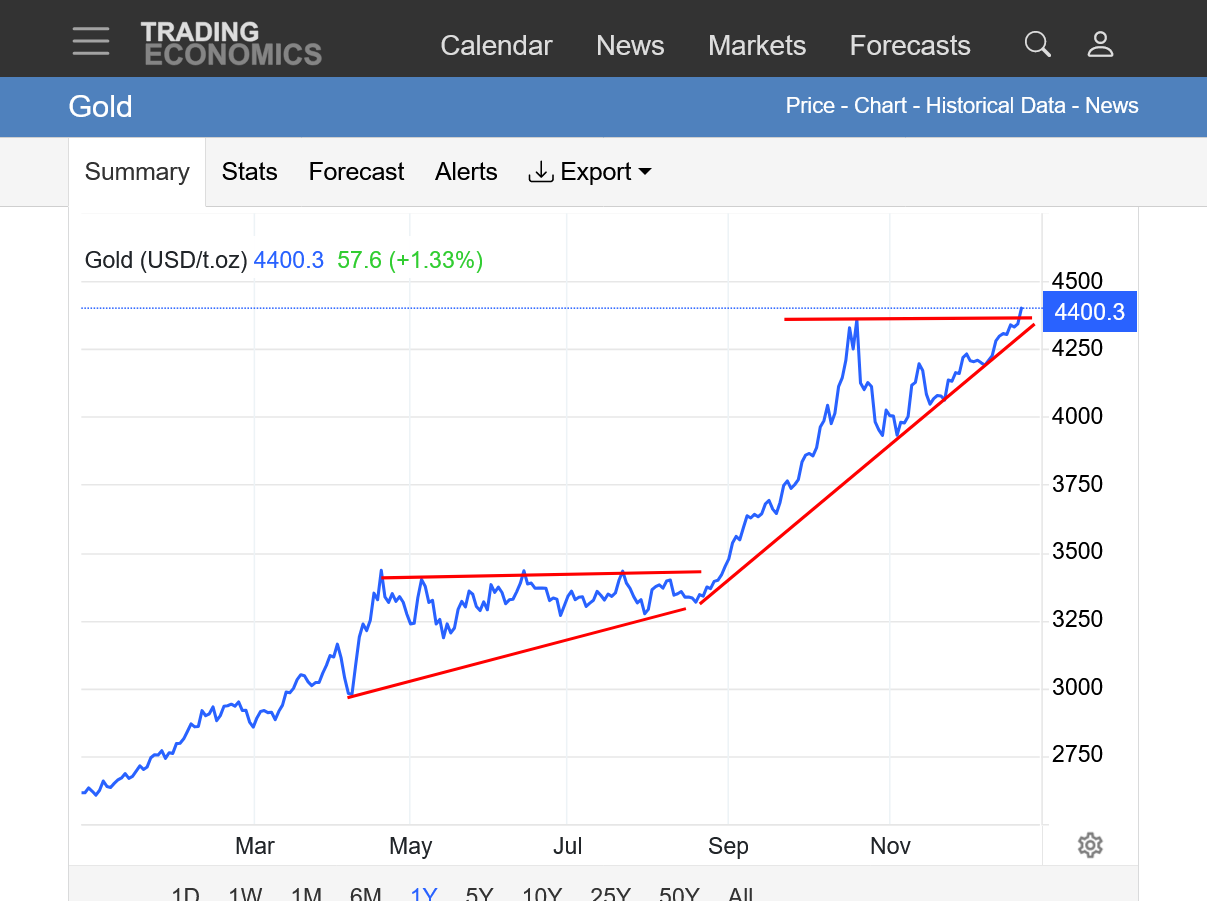1207x901 pixels.
Task: Go to Calendar in top navigation
Action: coord(496,46)
